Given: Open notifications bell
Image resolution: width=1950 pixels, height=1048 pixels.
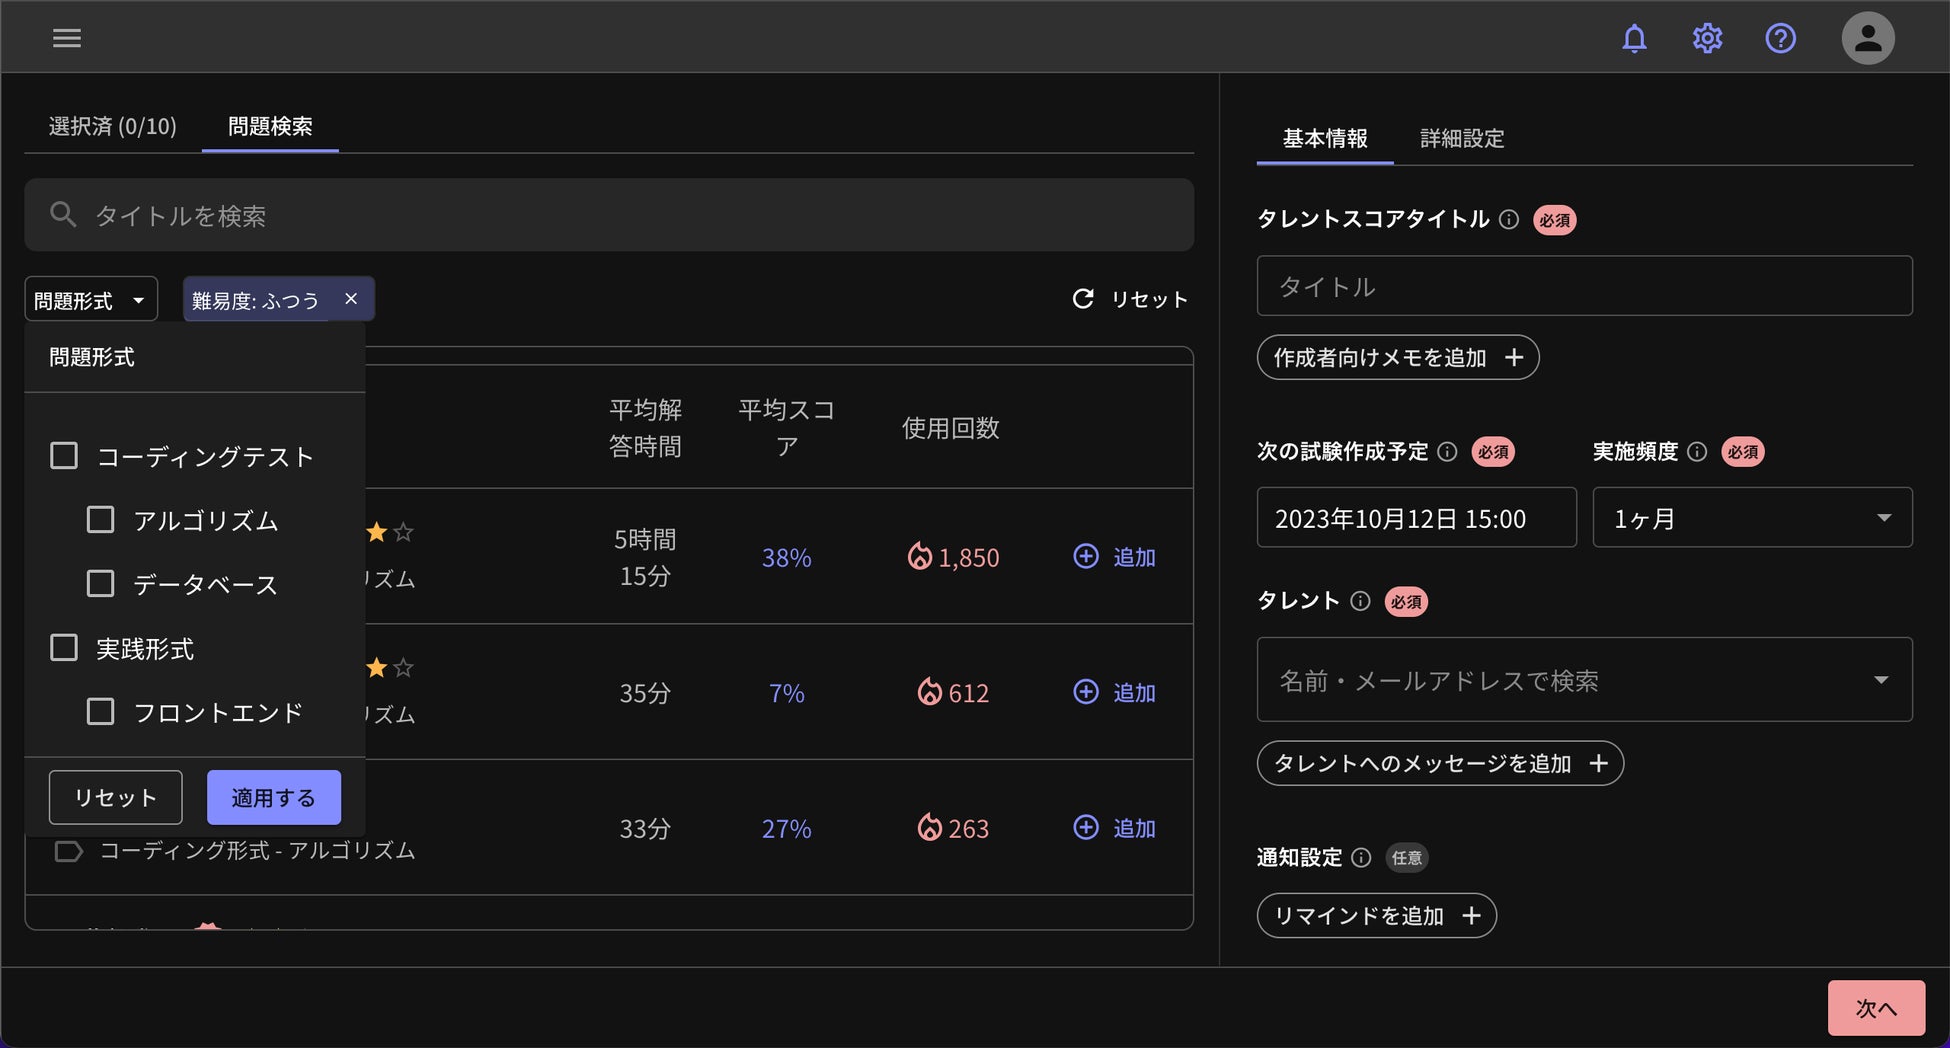Looking at the screenshot, I should [x=1634, y=38].
